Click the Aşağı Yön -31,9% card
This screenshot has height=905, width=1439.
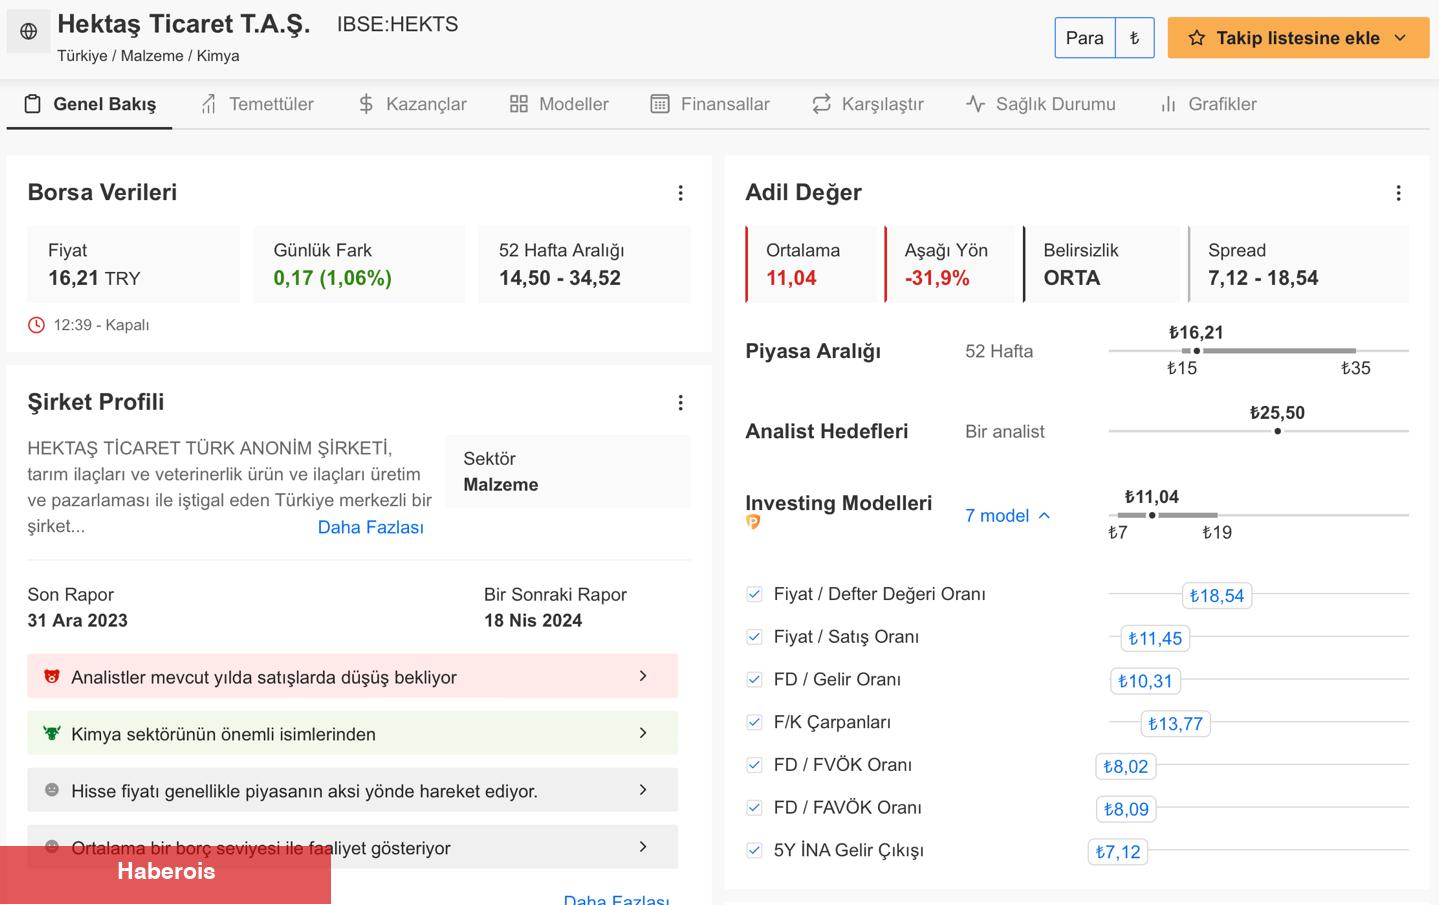[950, 264]
